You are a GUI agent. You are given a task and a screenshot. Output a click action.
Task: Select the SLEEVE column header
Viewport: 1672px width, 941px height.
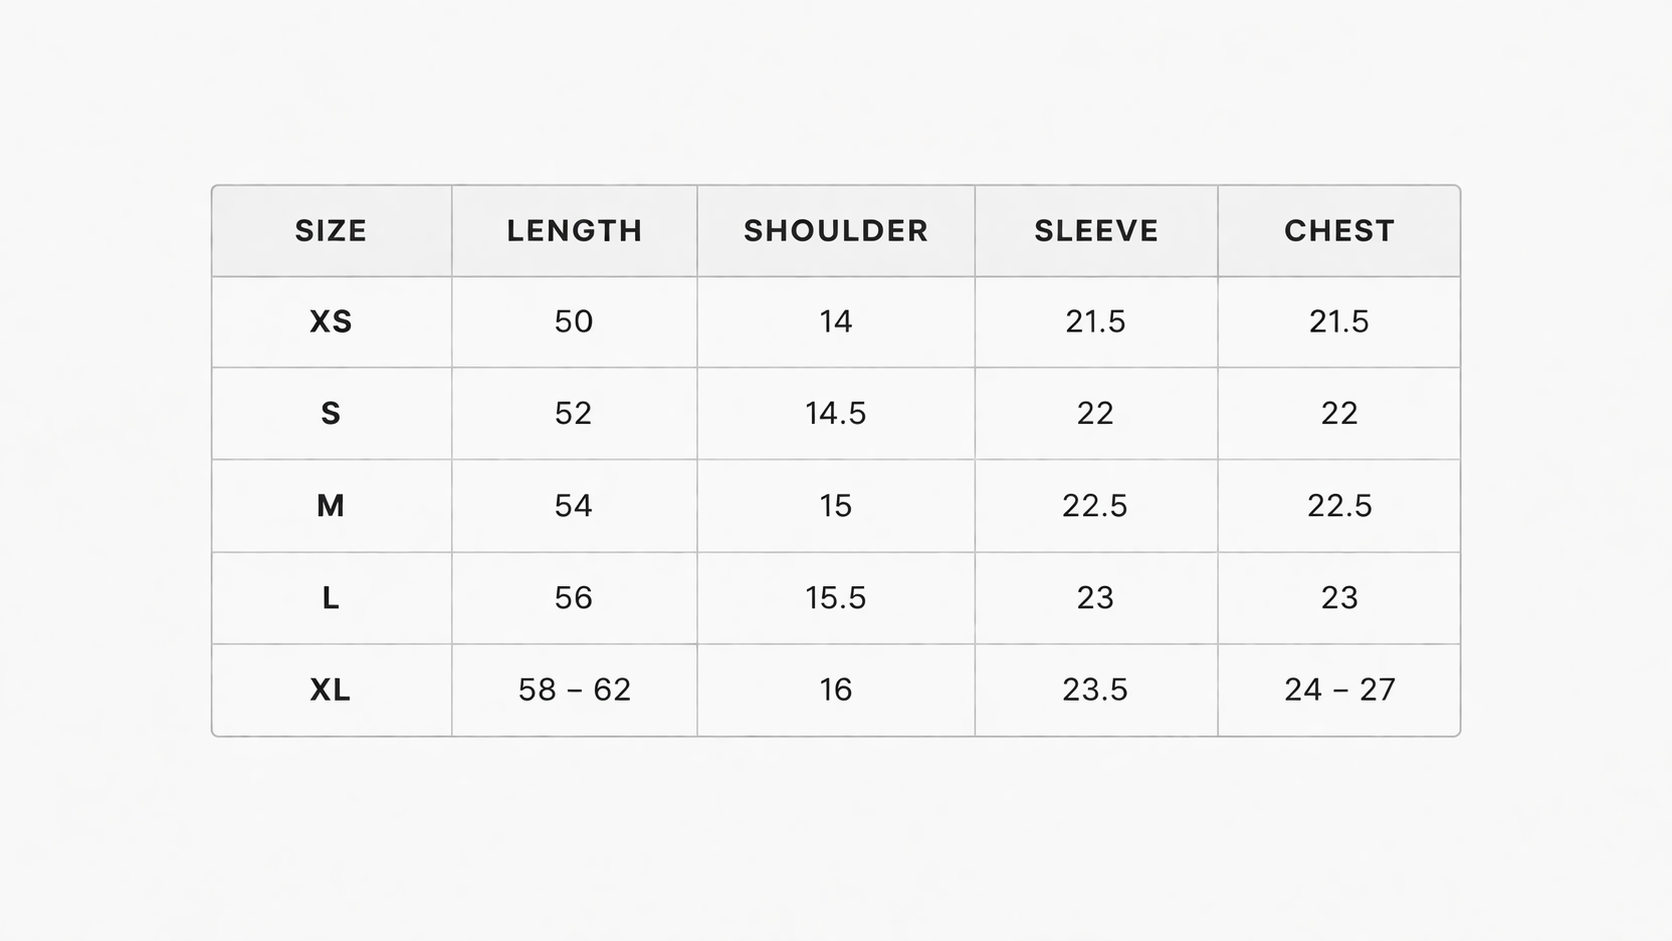1096,231
